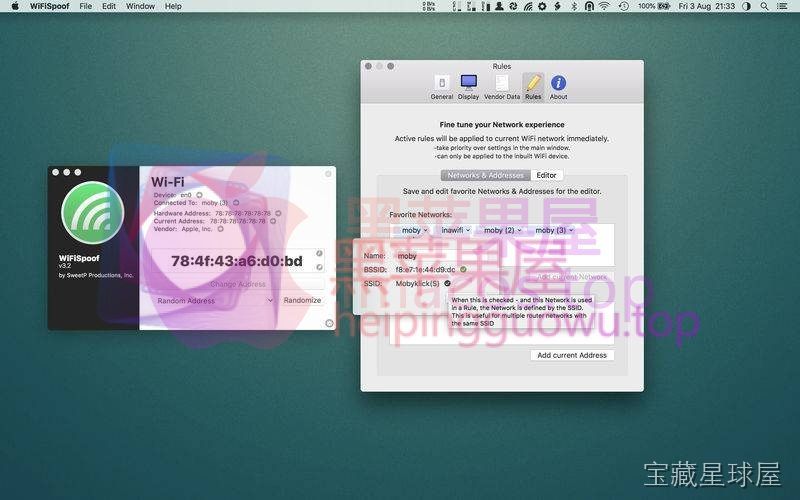Click the lower round icon beside the MAC address field
Image resolution: width=800 pixels, height=500 pixels.
319,267
